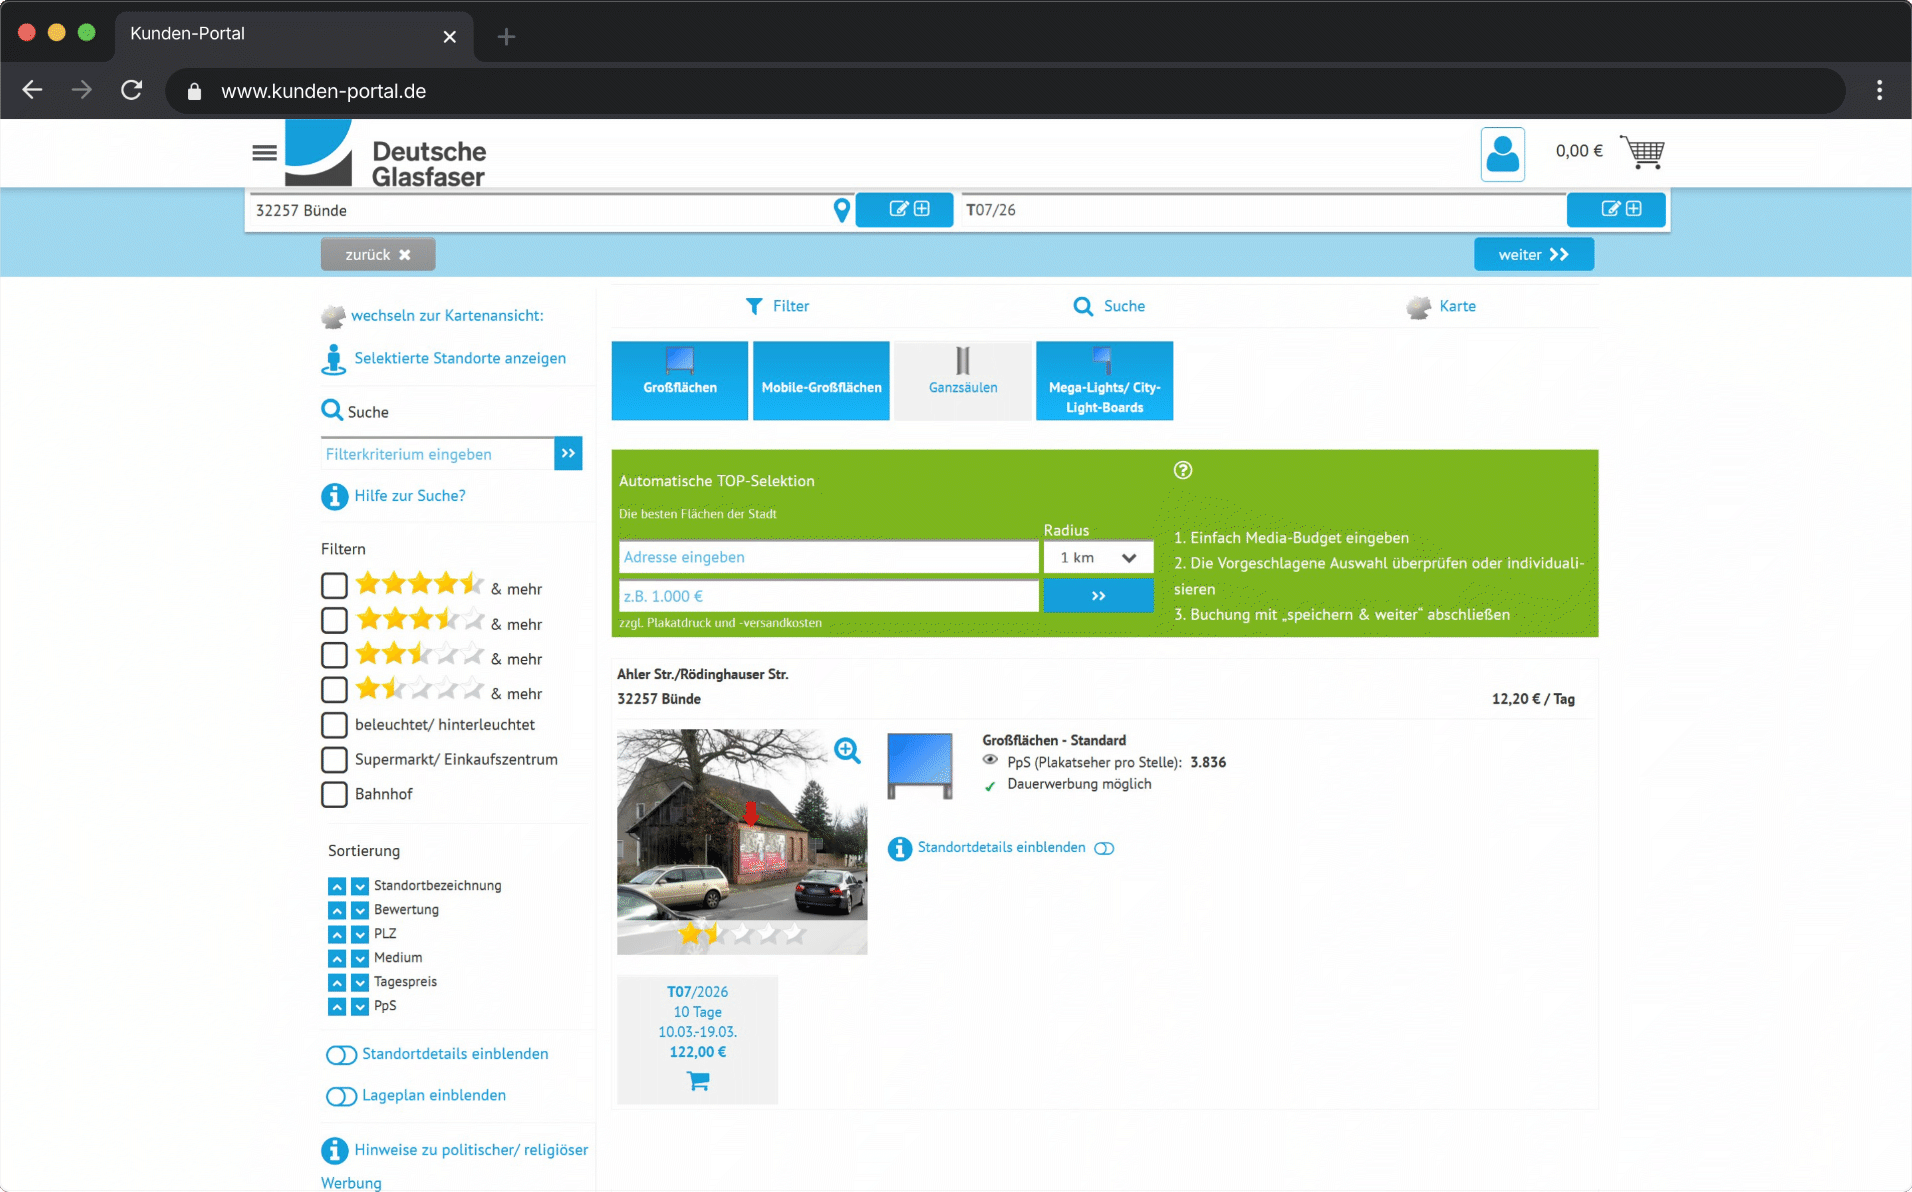This screenshot has width=1912, height=1192.
Task: Add T07/2026 booking to cart
Action: pos(698,1081)
